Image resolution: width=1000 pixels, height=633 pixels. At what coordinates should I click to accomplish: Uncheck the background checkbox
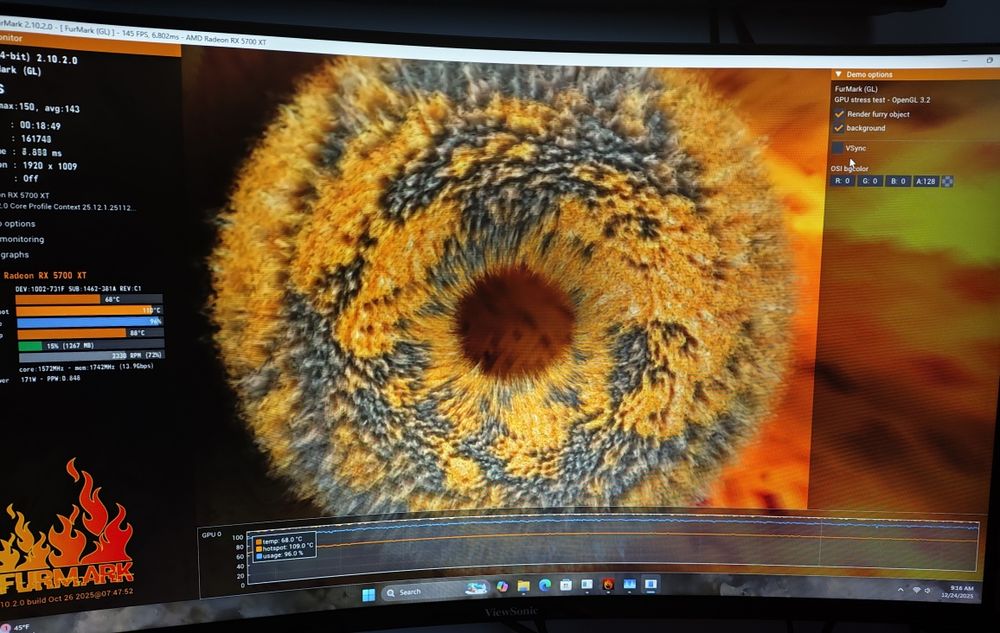point(839,128)
